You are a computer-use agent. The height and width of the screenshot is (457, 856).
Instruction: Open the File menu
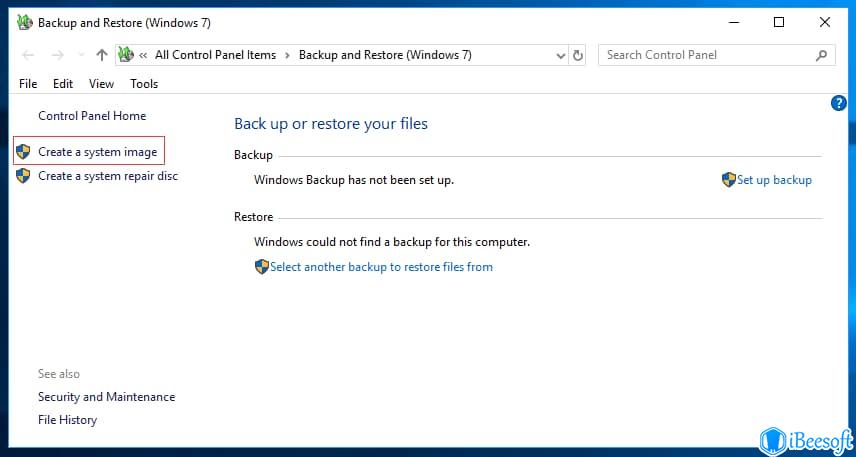coord(28,84)
